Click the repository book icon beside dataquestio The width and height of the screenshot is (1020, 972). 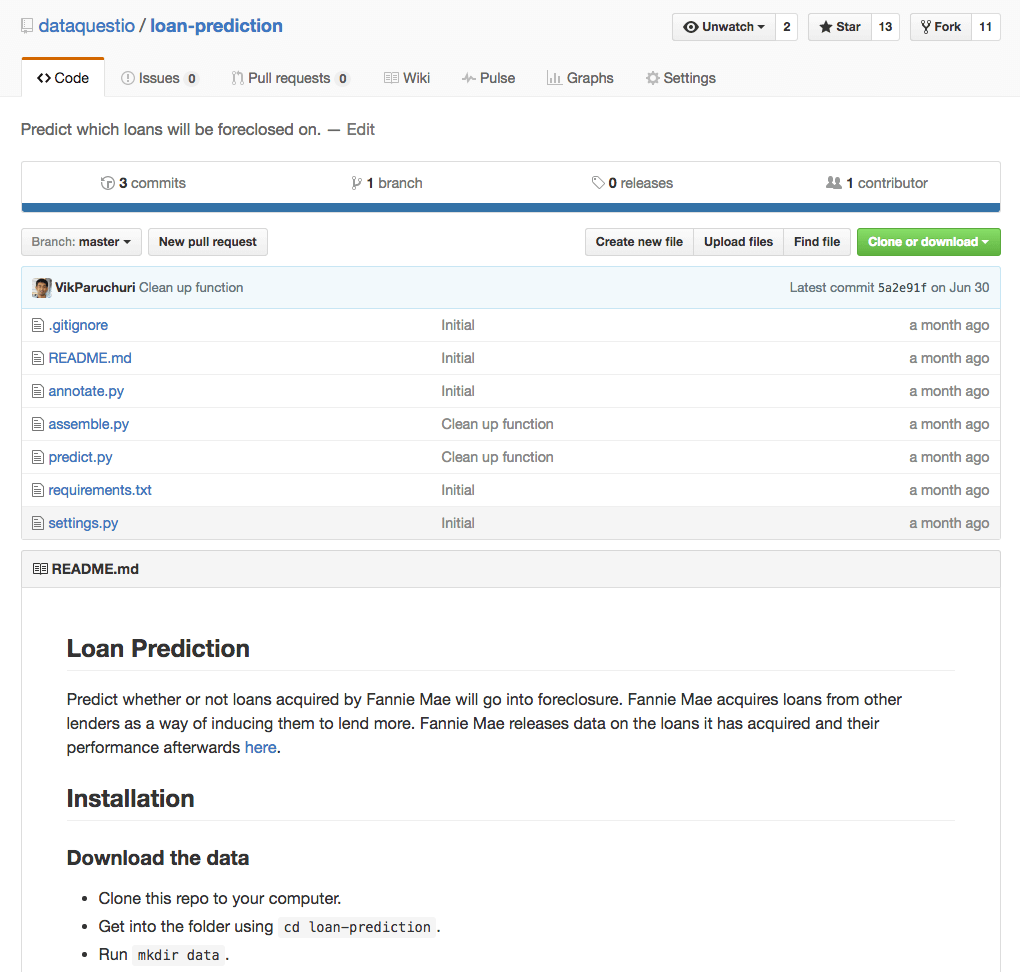click(26, 25)
